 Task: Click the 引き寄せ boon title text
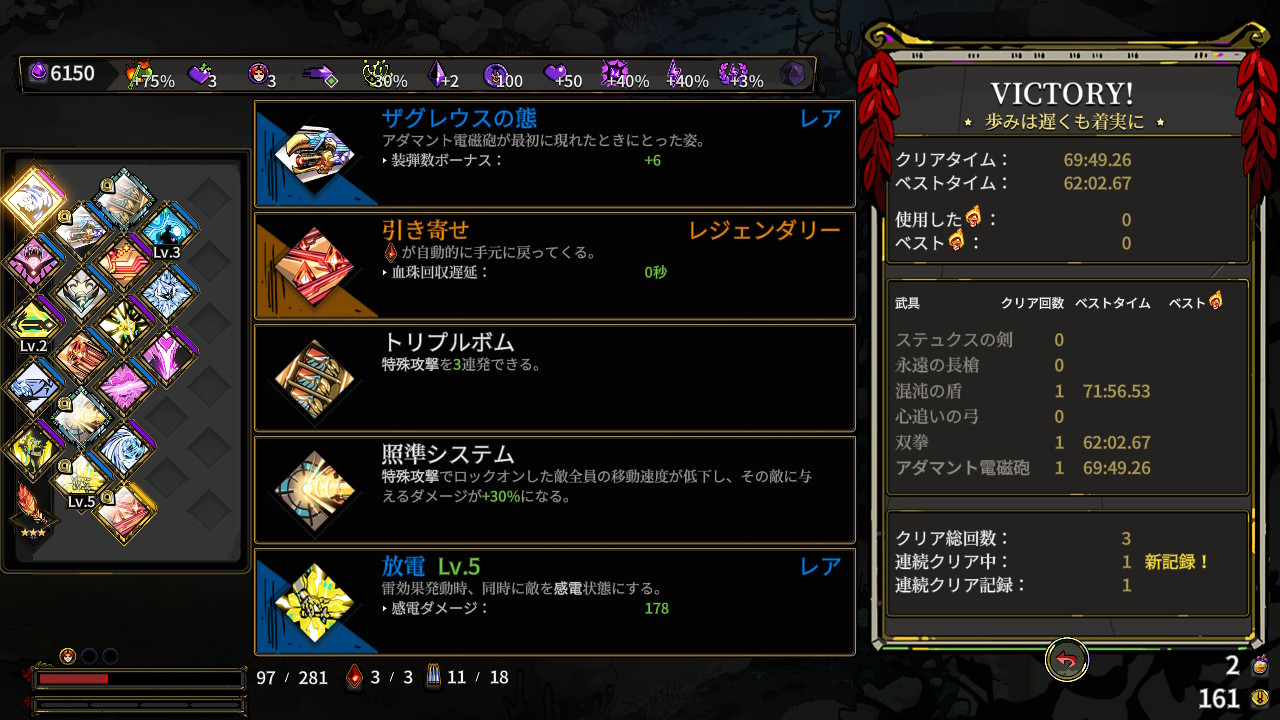tap(425, 230)
